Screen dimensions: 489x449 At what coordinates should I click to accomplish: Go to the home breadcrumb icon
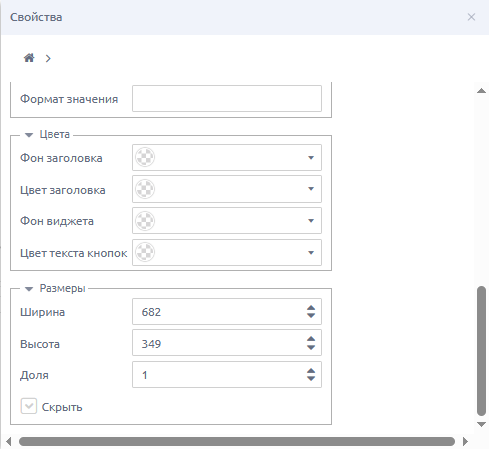[29, 58]
